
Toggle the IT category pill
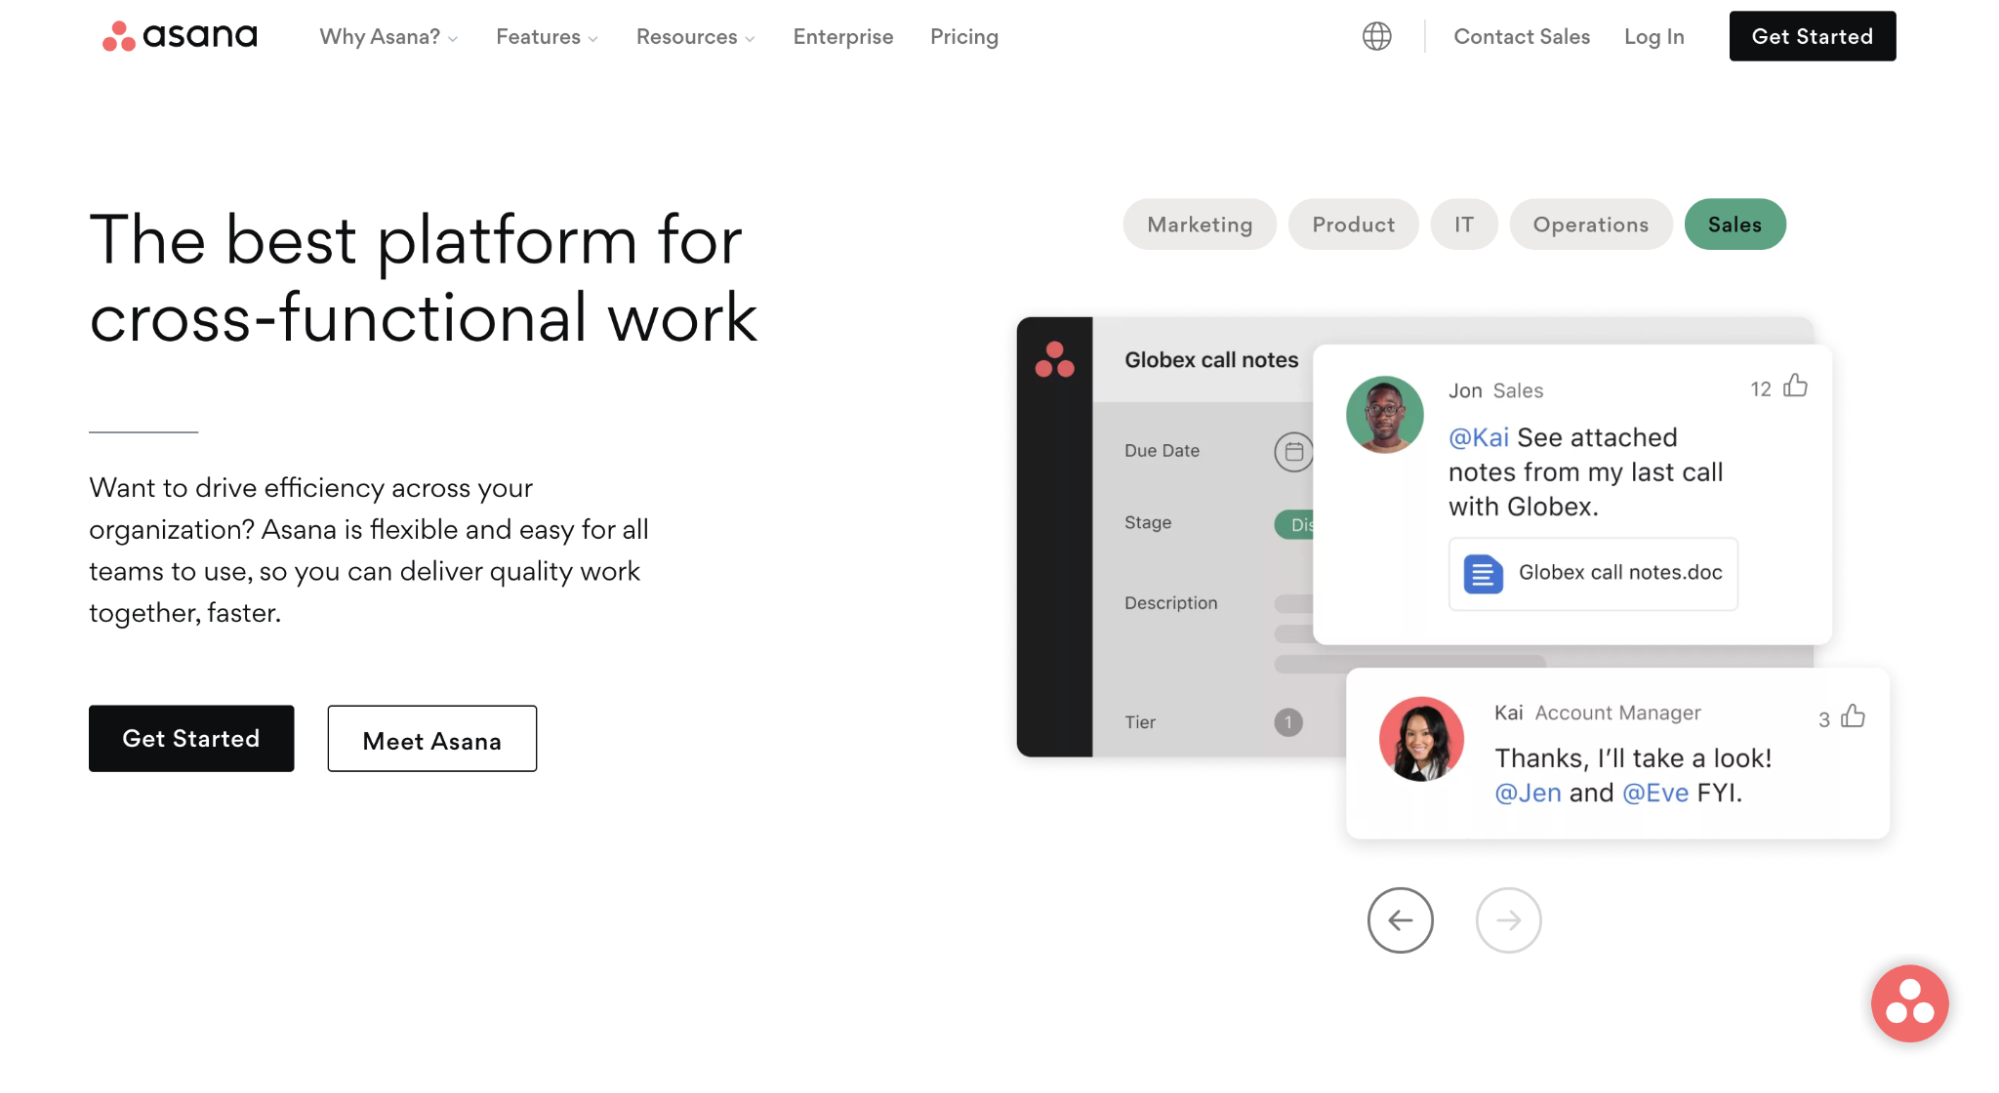1463,224
